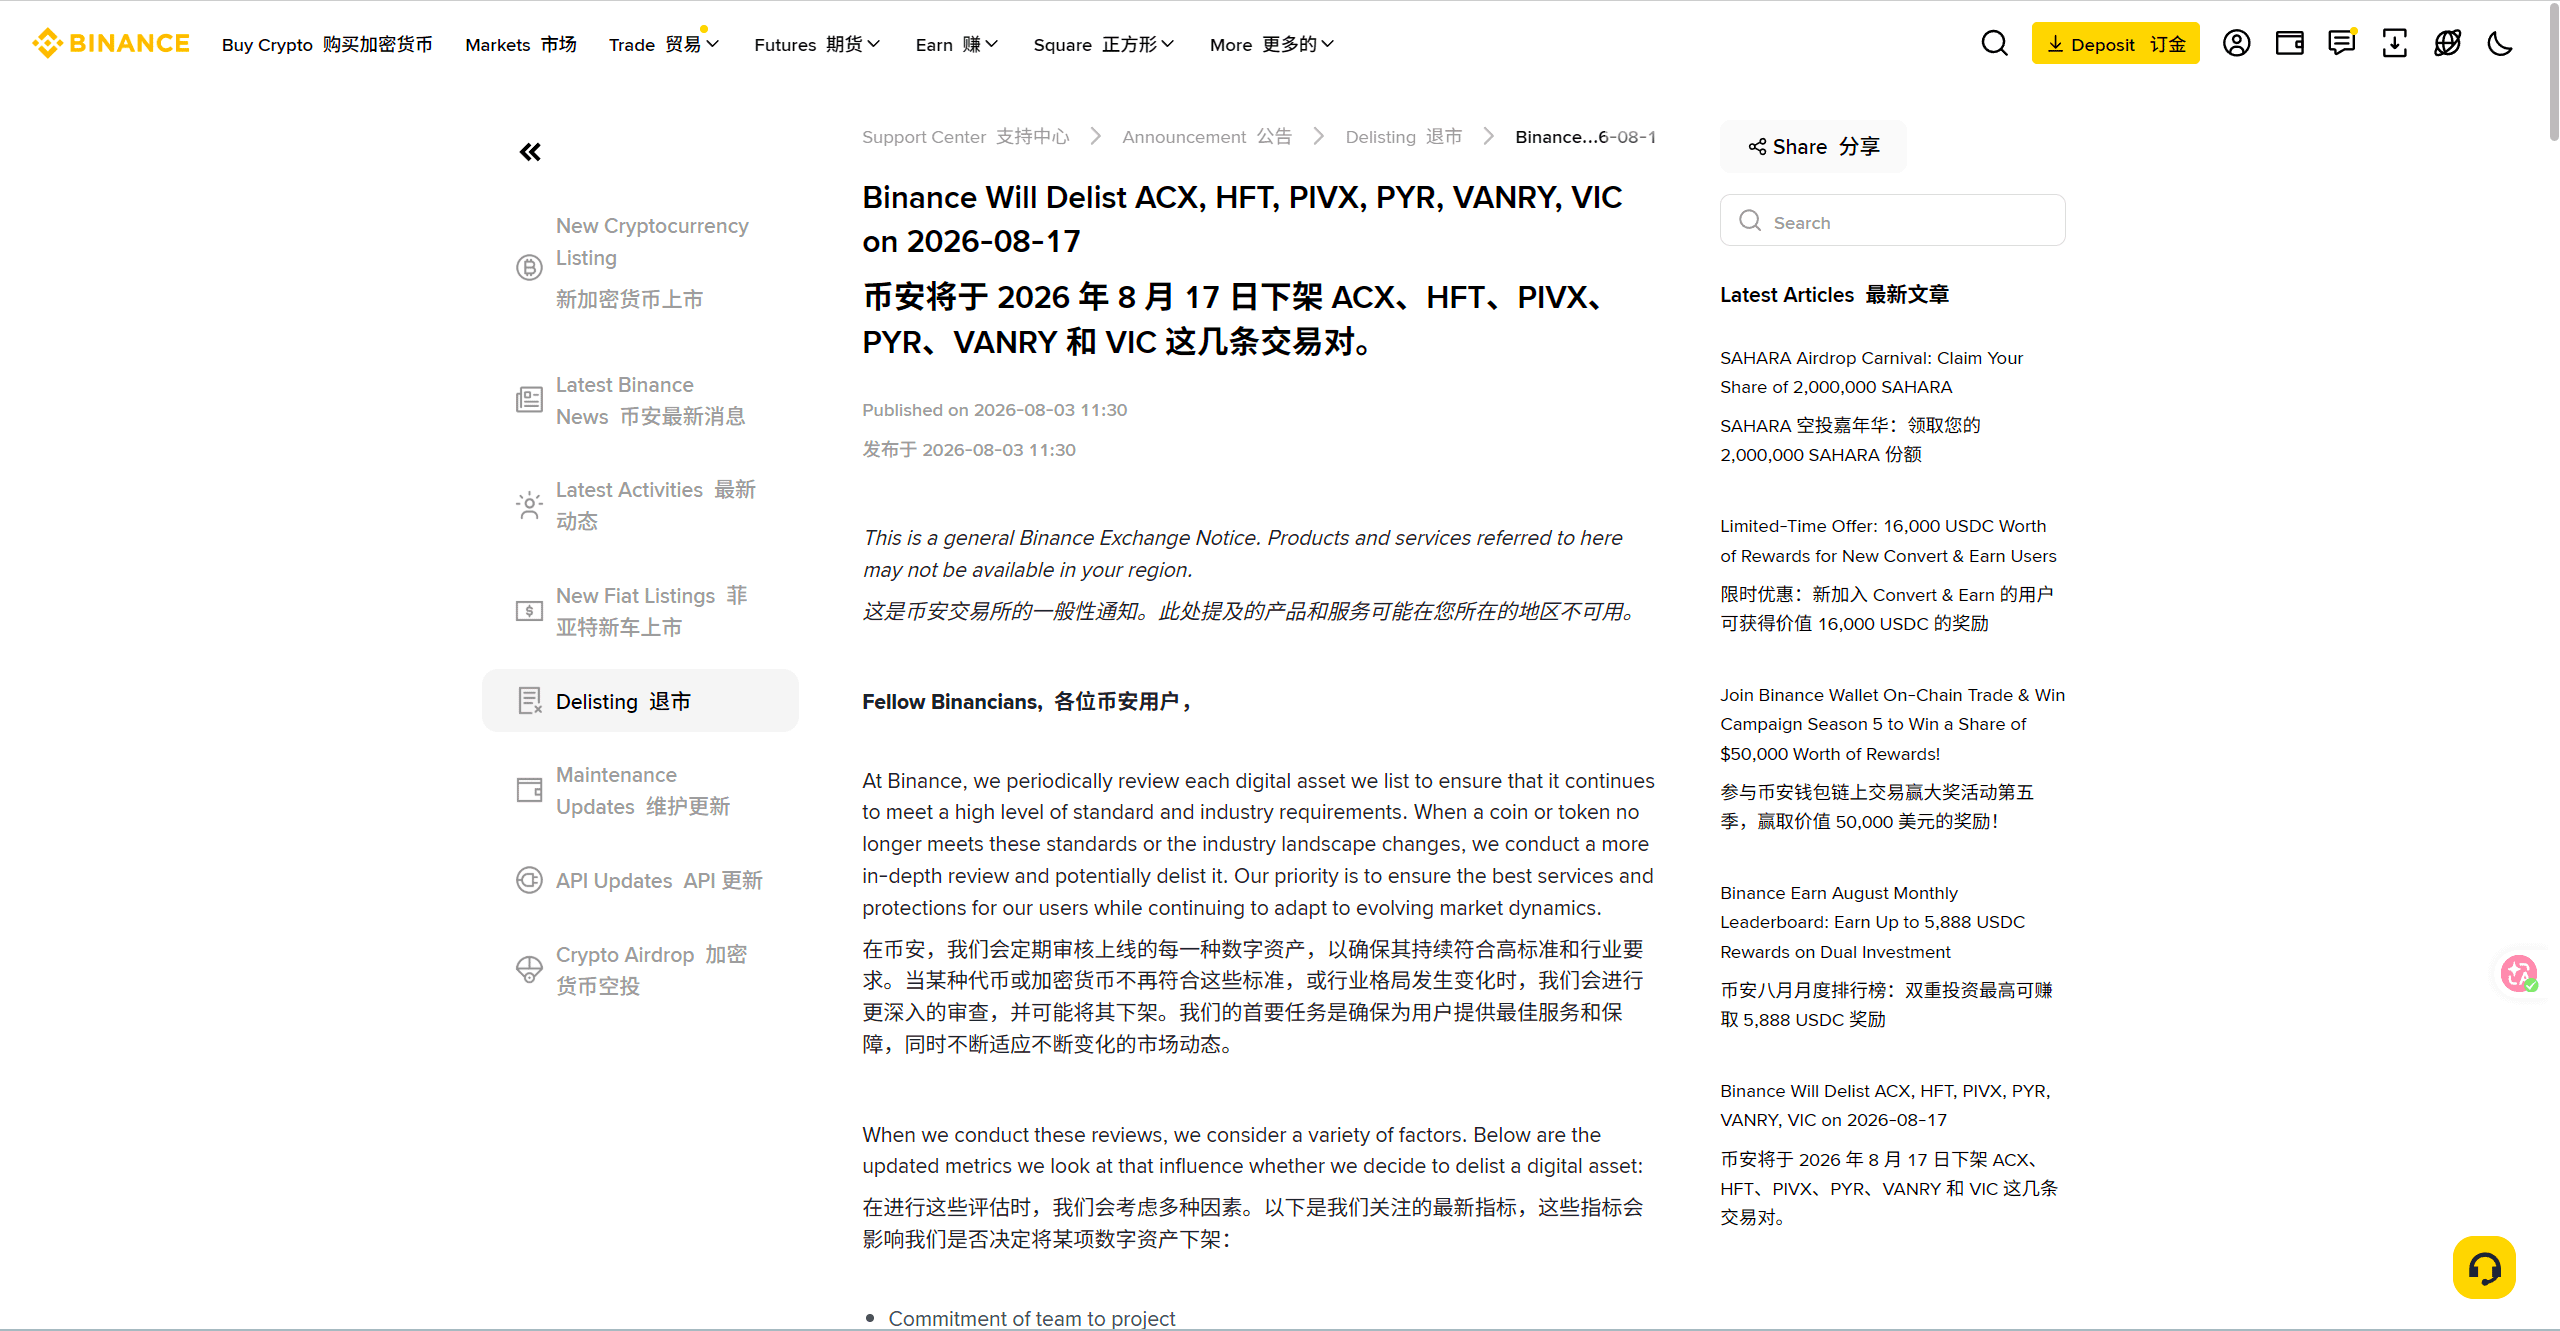Select Delisting sidebar item
Screen dimensions: 2560x1331
coord(640,700)
